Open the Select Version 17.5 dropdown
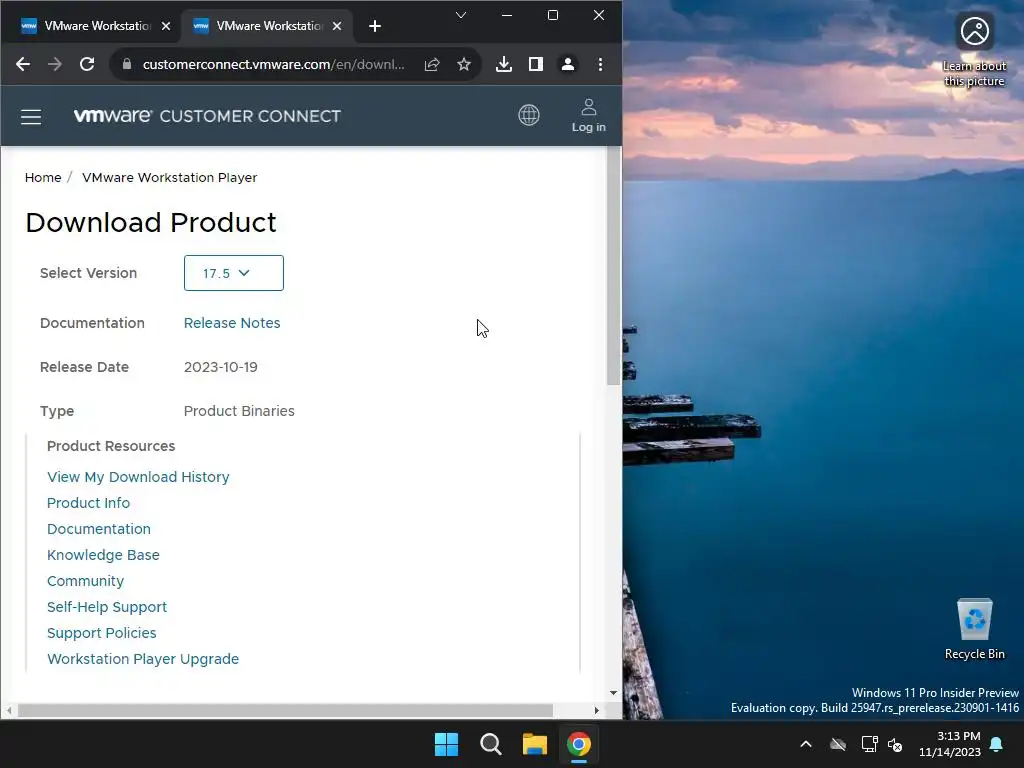Image resolution: width=1024 pixels, height=768 pixels. [x=234, y=273]
